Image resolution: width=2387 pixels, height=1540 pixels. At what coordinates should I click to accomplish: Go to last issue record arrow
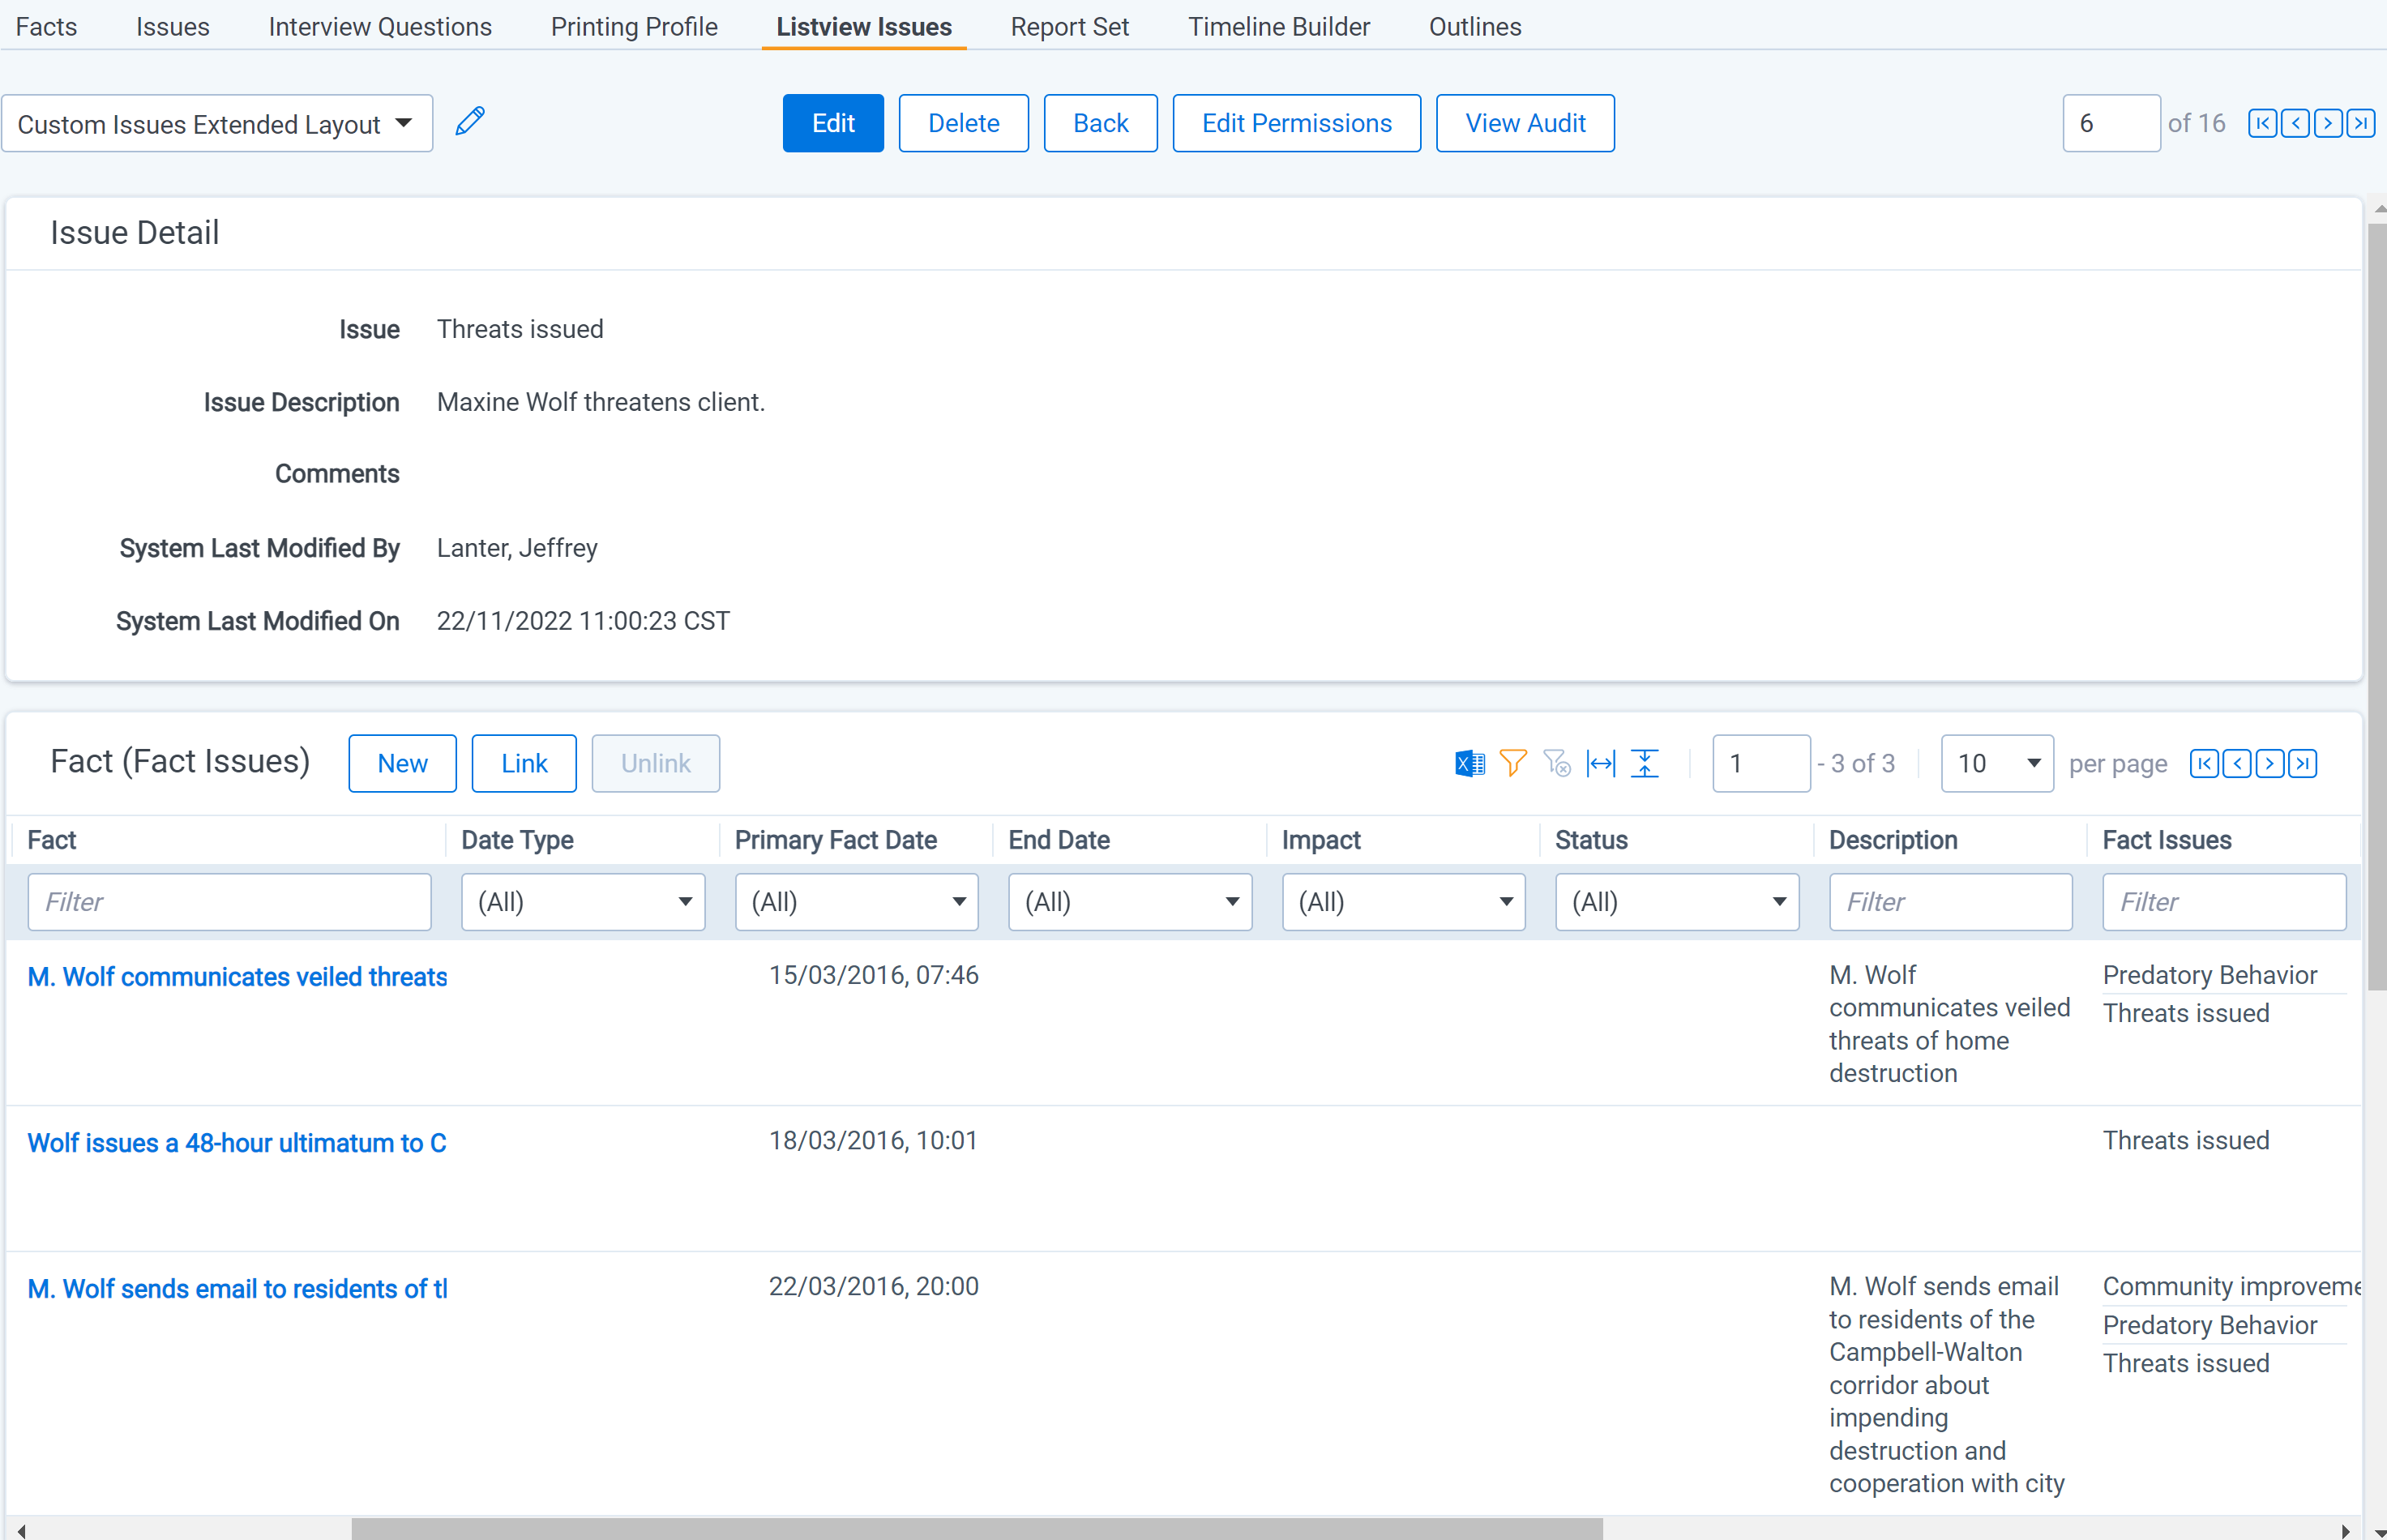pyautogui.click(x=2361, y=123)
